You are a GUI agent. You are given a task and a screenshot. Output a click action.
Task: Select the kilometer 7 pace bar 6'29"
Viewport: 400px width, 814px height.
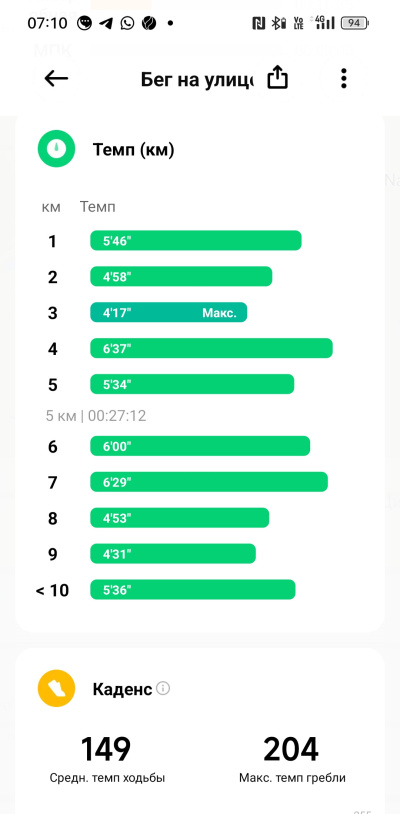pyautogui.click(x=209, y=482)
